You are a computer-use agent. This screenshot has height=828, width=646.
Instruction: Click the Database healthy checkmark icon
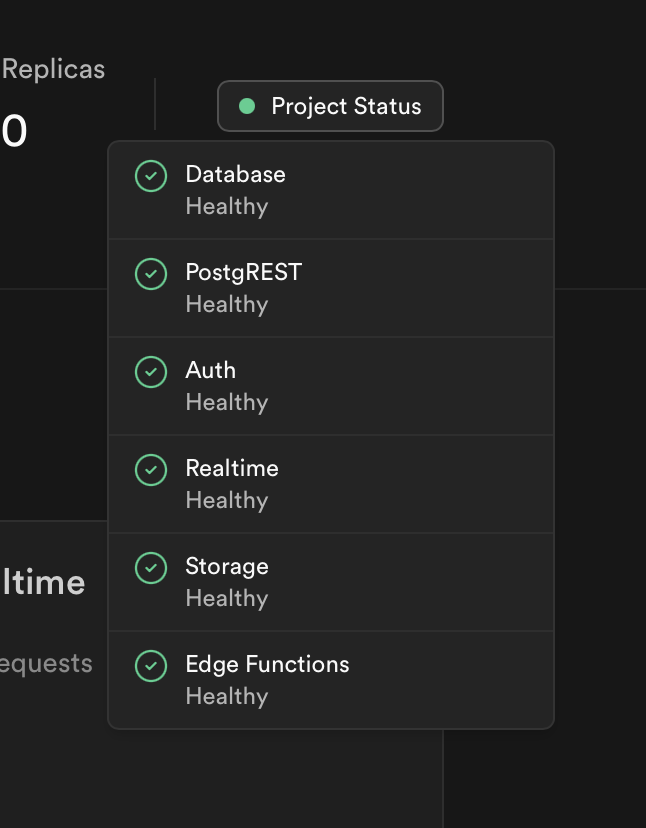tap(151, 176)
